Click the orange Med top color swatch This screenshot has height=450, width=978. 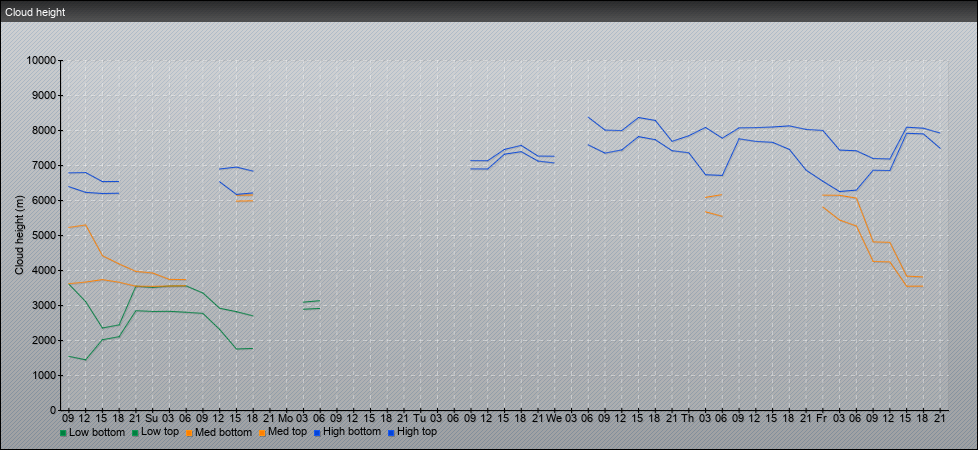pyautogui.click(x=262, y=433)
